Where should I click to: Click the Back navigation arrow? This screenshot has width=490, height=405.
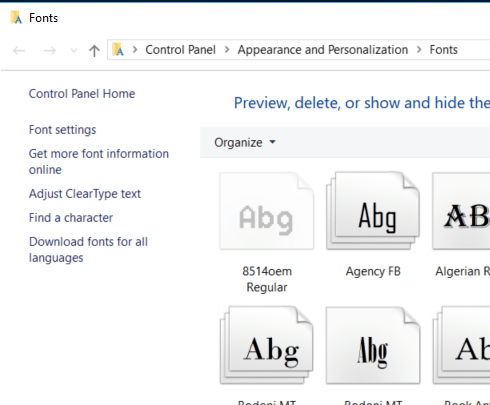[x=19, y=51]
